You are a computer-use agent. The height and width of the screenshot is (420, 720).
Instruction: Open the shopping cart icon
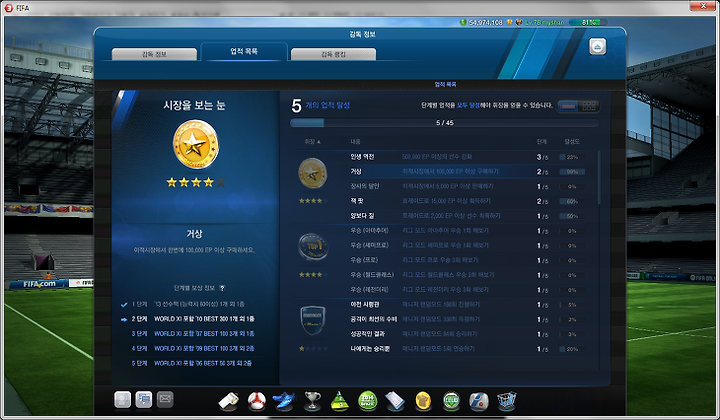tap(507, 401)
